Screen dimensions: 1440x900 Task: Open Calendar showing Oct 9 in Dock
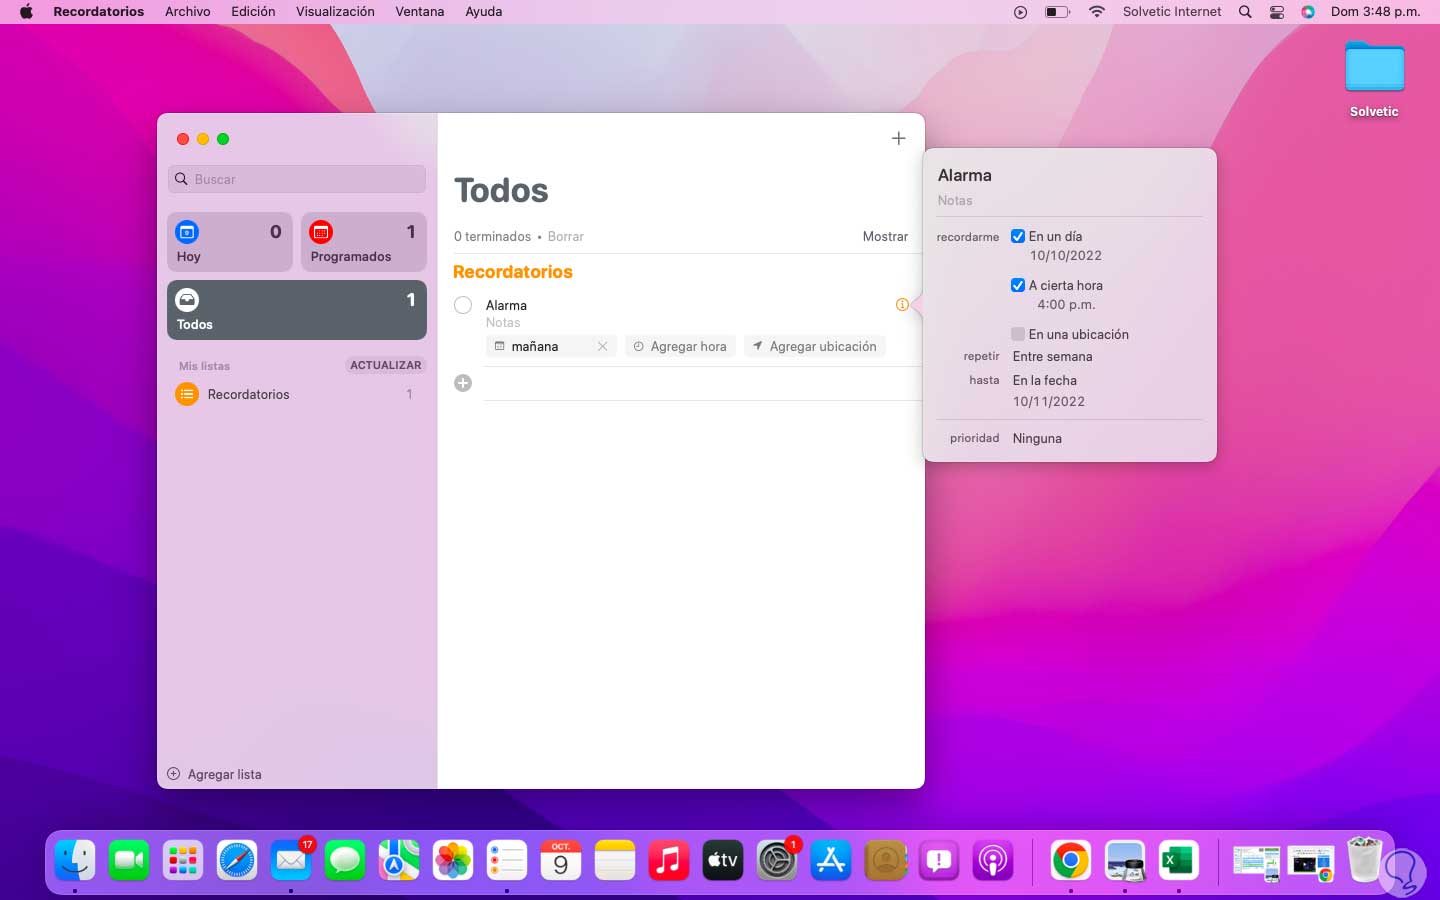coord(561,860)
